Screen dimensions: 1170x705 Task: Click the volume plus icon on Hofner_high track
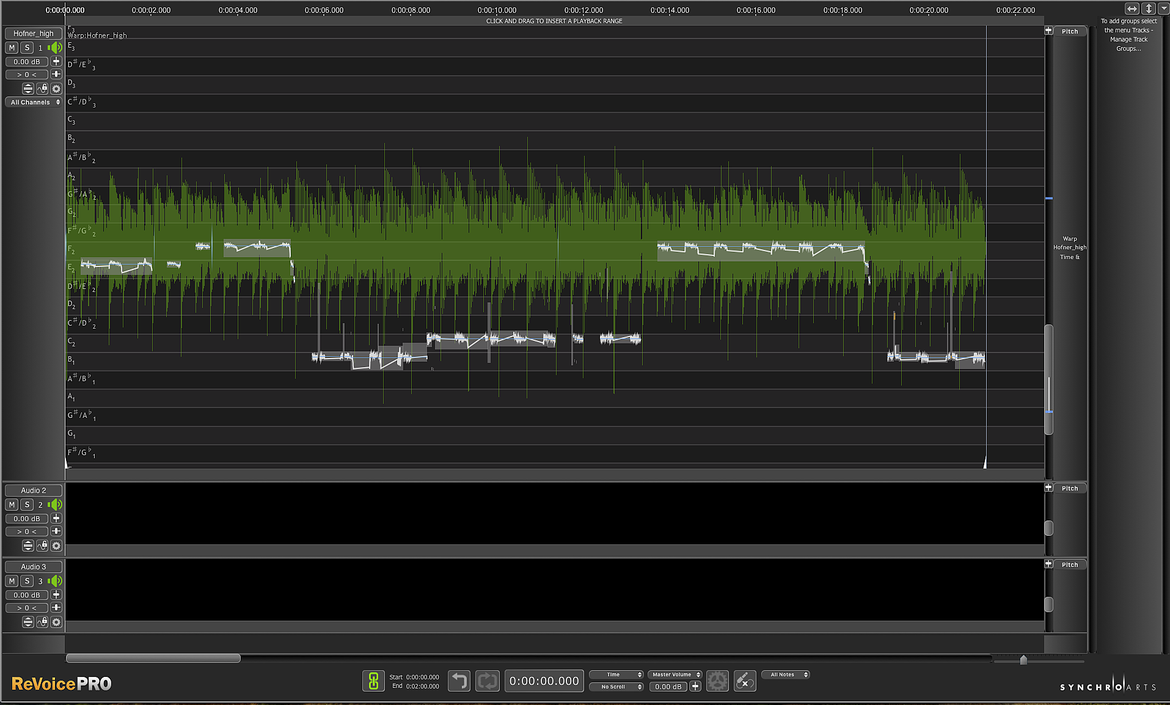tap(56, 61)
